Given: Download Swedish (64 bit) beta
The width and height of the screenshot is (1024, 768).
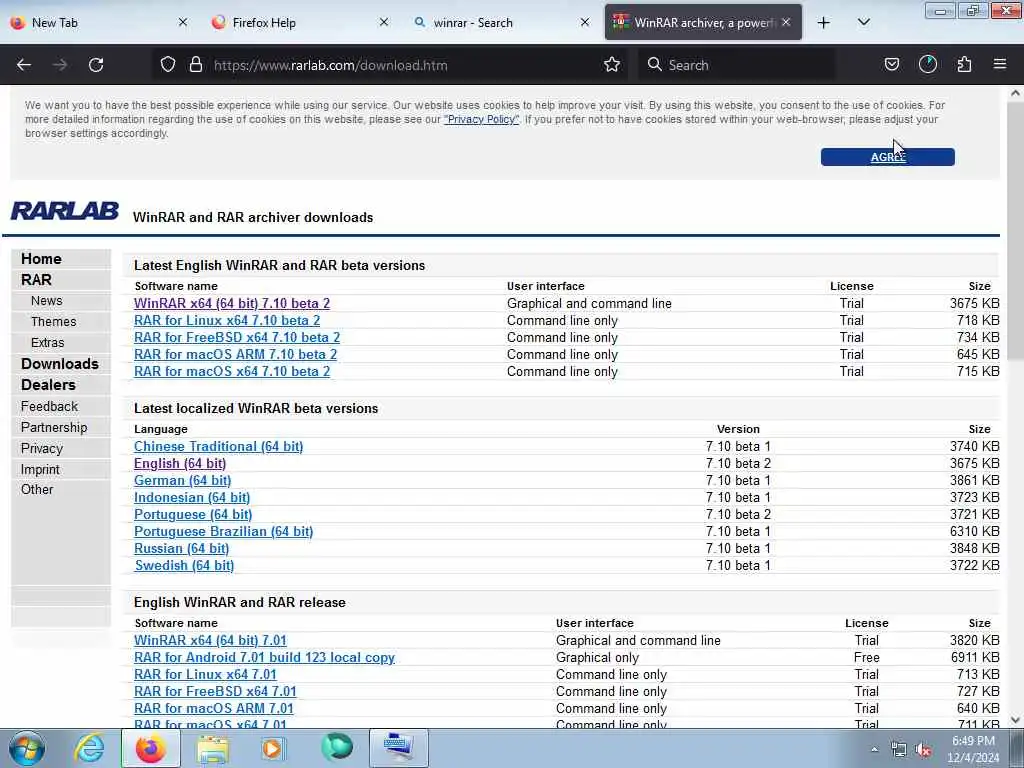Looking at the screenshot, I should 184,566.
